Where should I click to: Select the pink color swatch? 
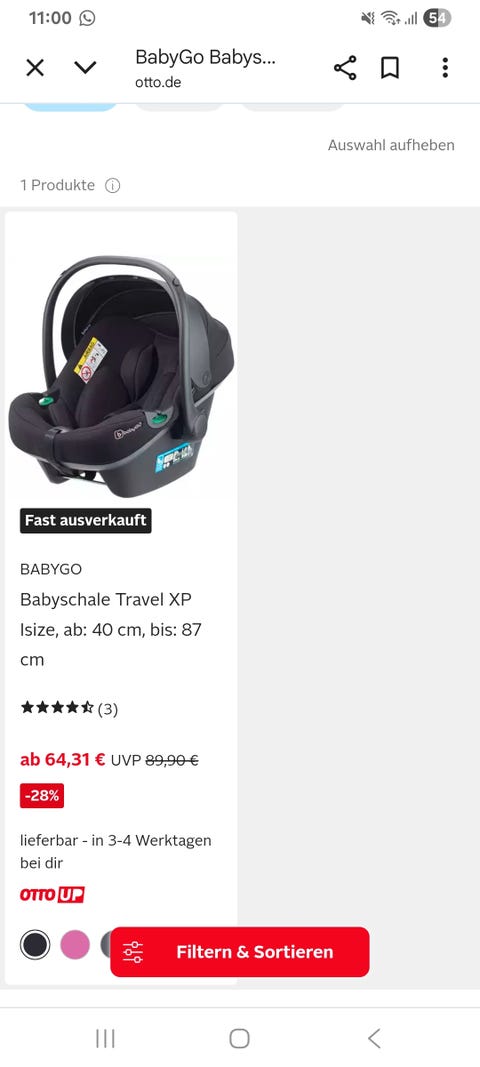pyautogui.click(x=75, y=945)
